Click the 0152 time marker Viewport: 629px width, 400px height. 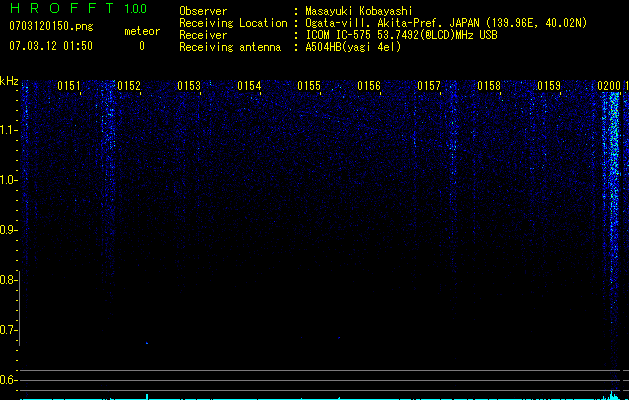point(129,86)
